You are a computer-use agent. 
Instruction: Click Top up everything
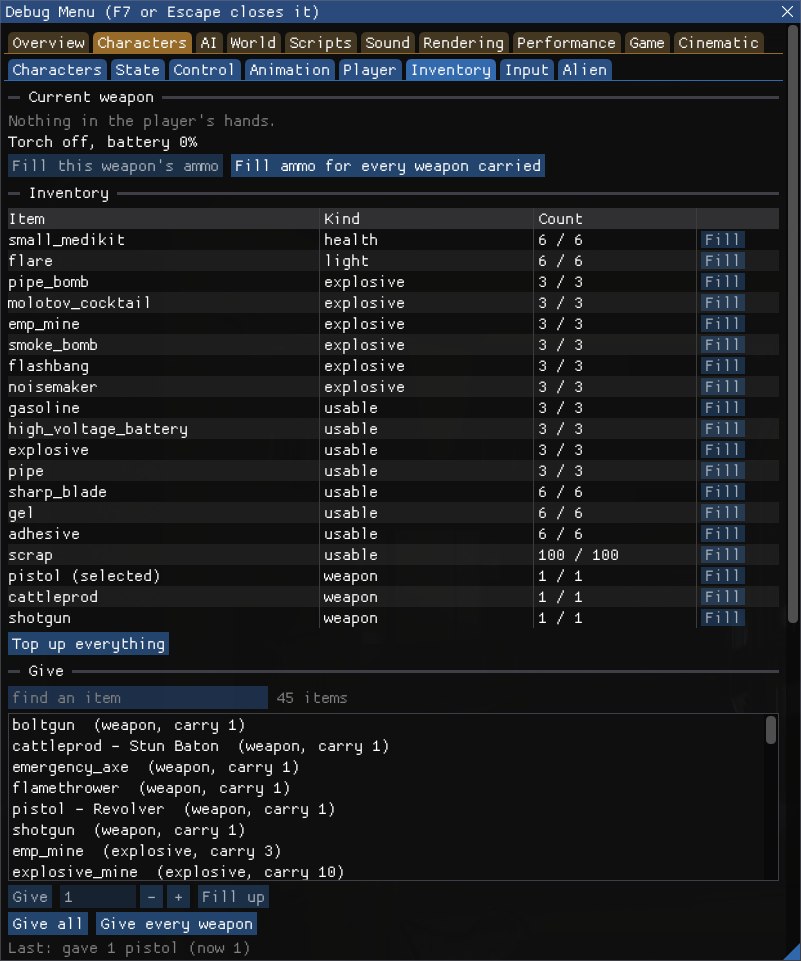tap(88, 644)
